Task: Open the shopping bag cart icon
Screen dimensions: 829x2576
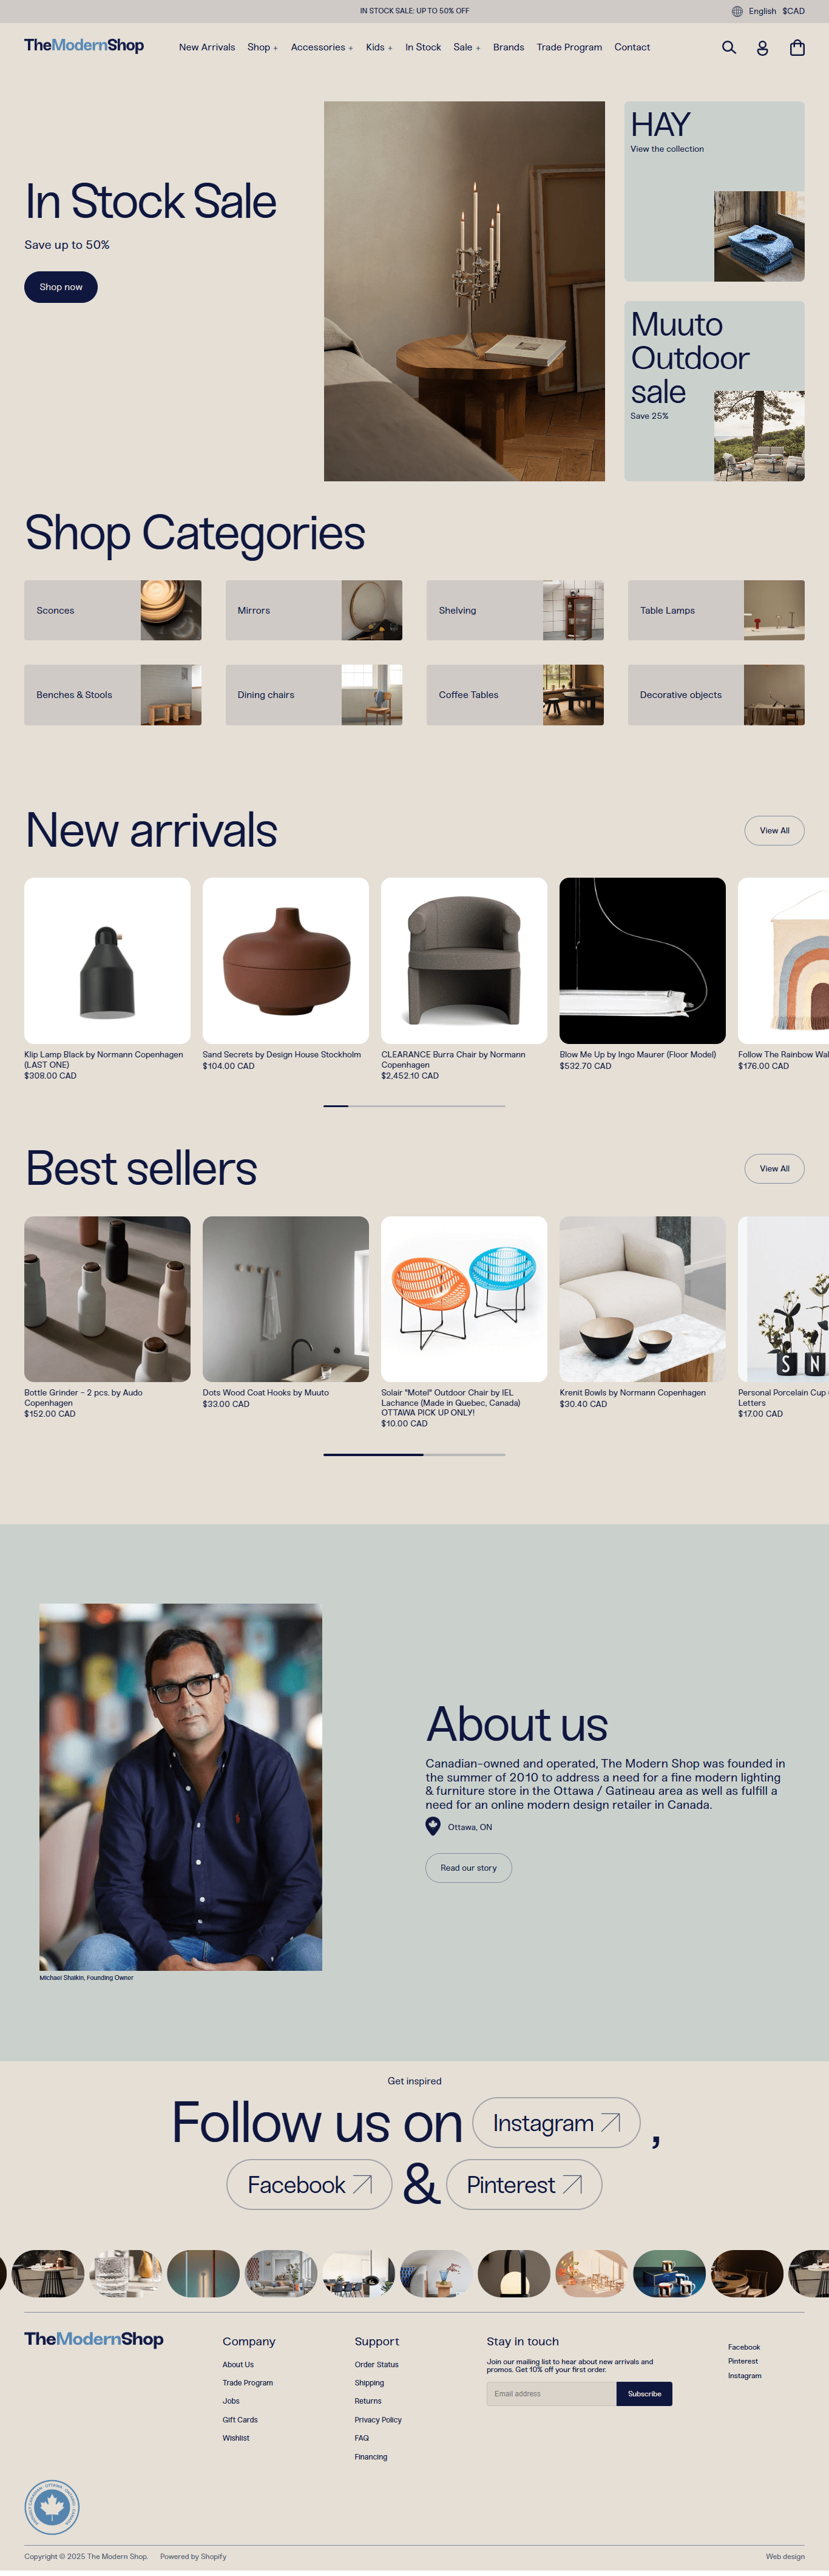Action: (x=797, y=47)
